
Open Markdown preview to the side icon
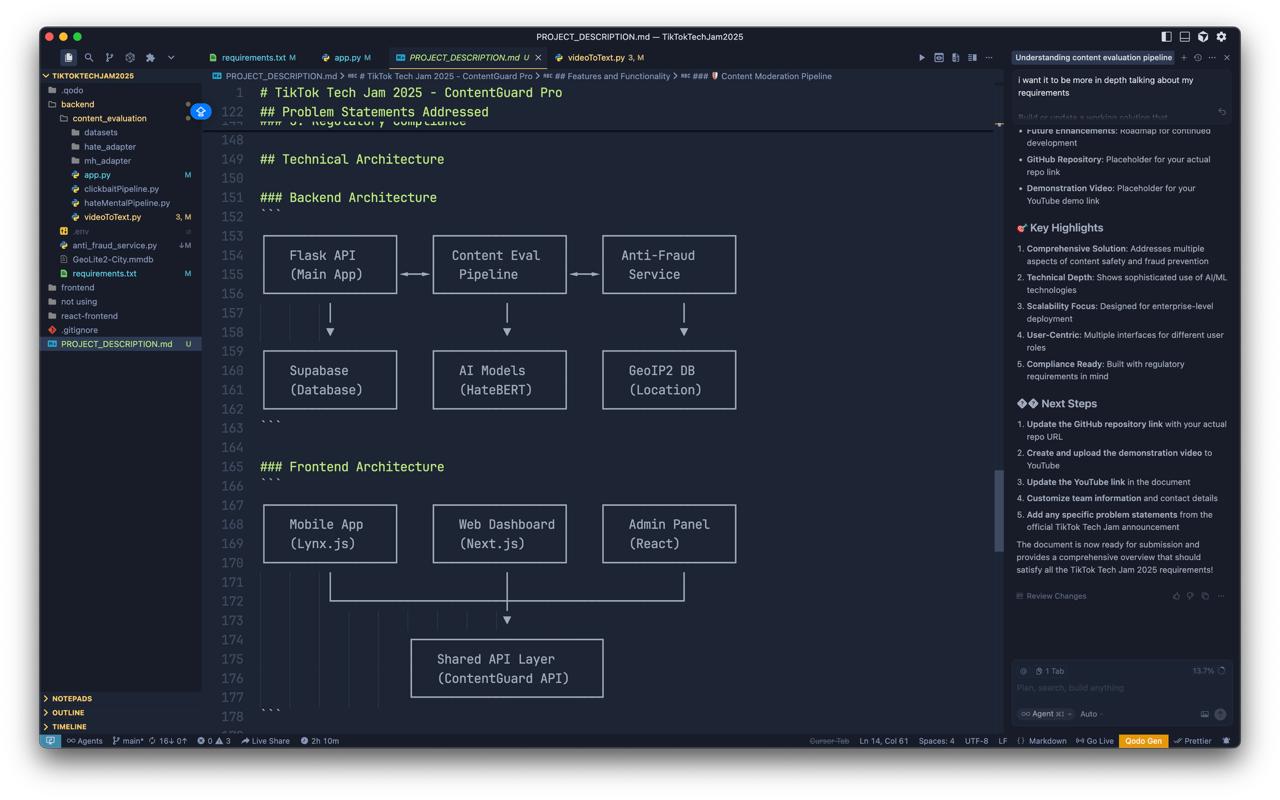939,58
